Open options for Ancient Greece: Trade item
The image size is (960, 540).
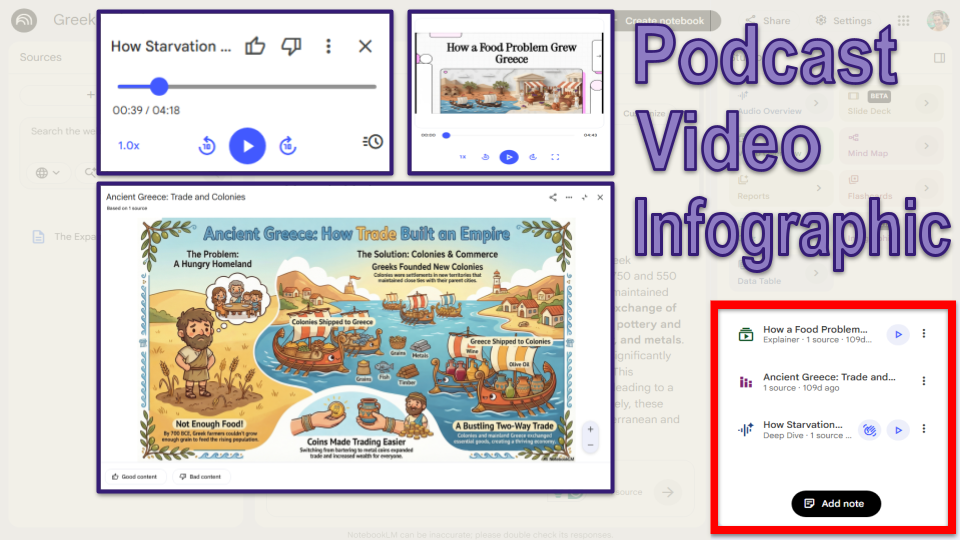[x=924, y=381]
